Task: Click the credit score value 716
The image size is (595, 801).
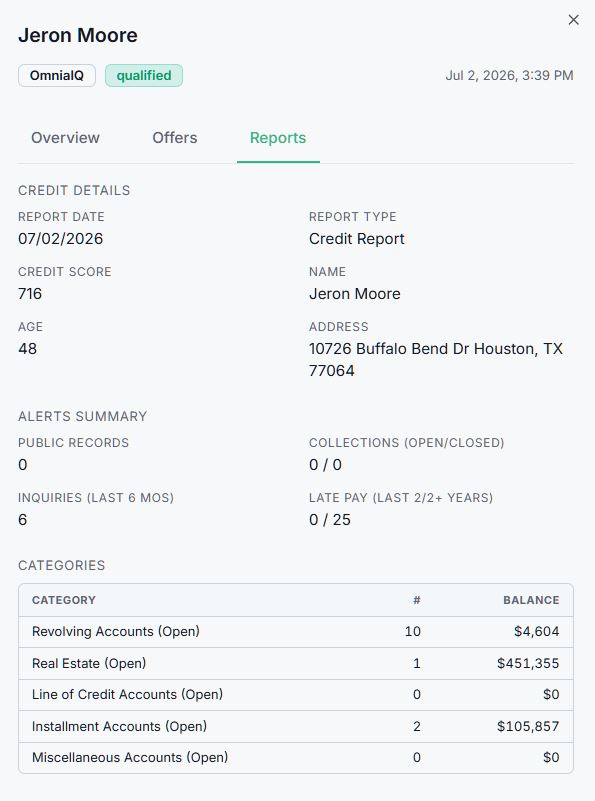Action: [x=30, y=294]
